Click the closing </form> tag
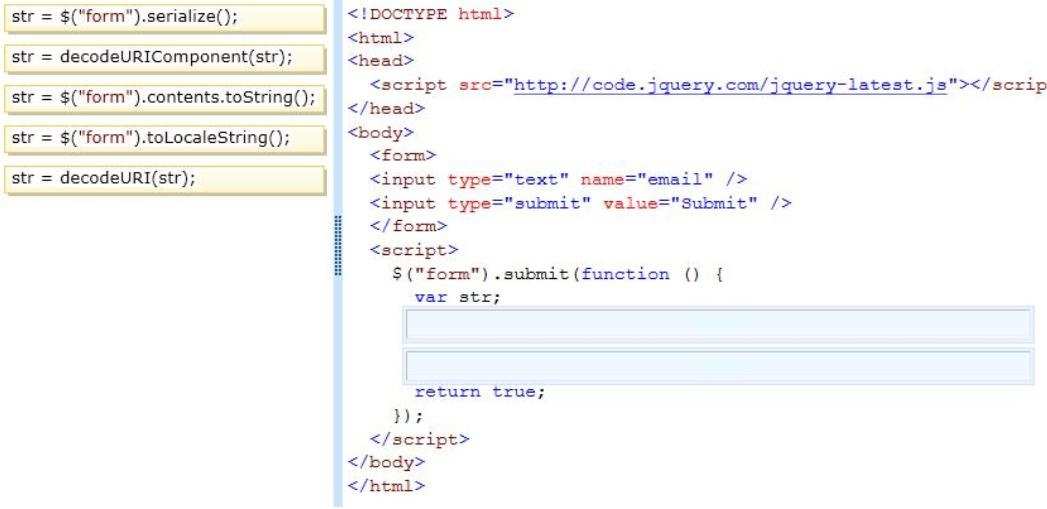This screenshot has width=1047, height=509. pyautogui.click(x=409, y=226)
